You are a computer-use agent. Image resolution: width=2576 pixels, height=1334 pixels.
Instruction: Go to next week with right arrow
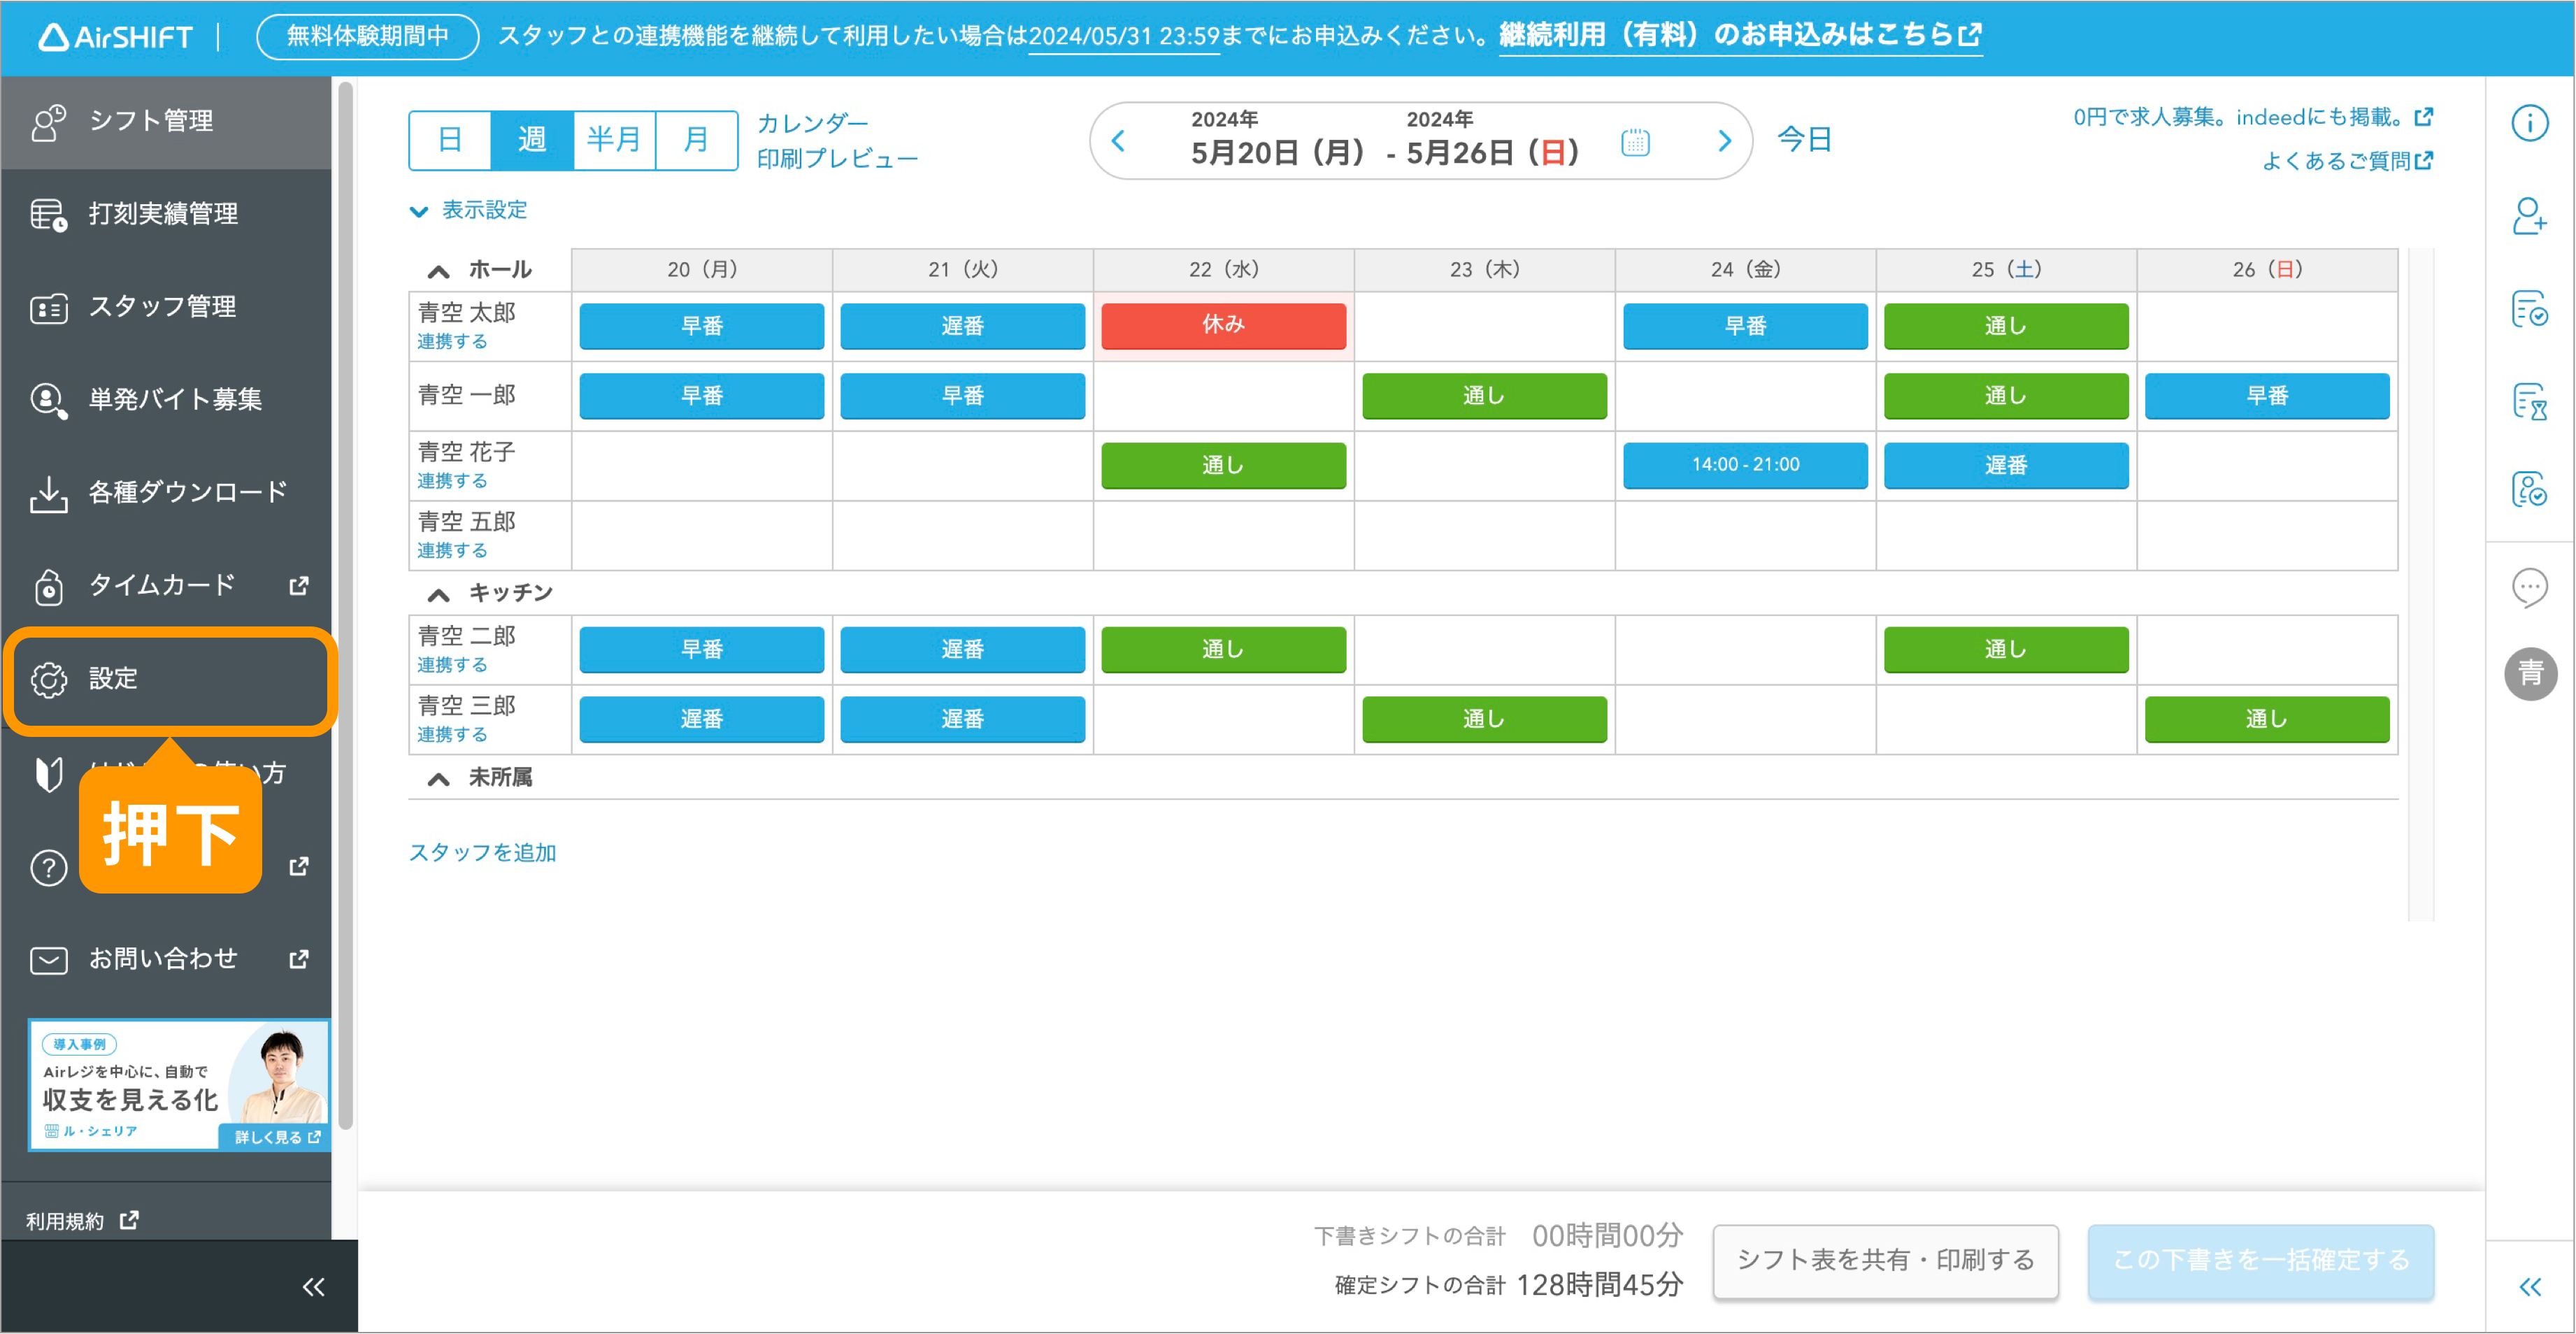pyautogui.click(x=1724, y=141)
